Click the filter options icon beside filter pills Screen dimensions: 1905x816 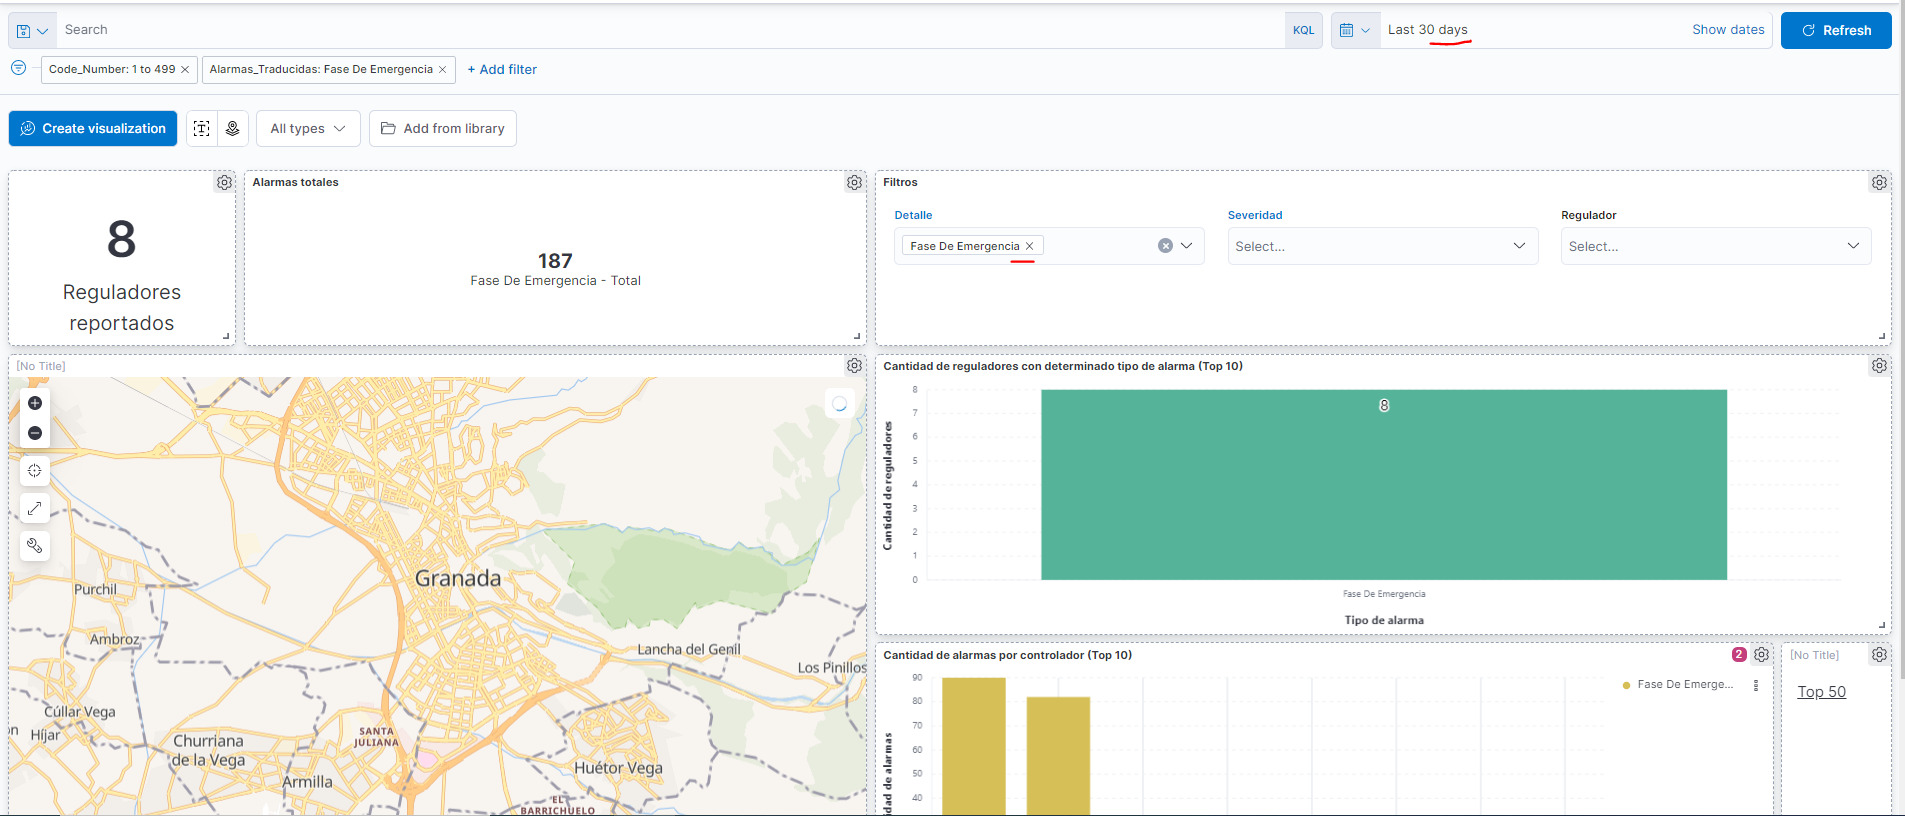coord(18,68)
